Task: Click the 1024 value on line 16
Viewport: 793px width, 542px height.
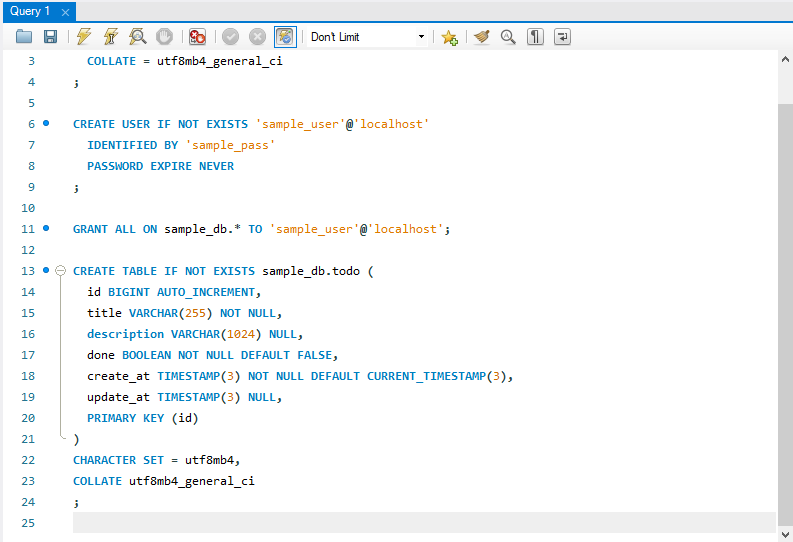Action: click(x=241, y=334)
